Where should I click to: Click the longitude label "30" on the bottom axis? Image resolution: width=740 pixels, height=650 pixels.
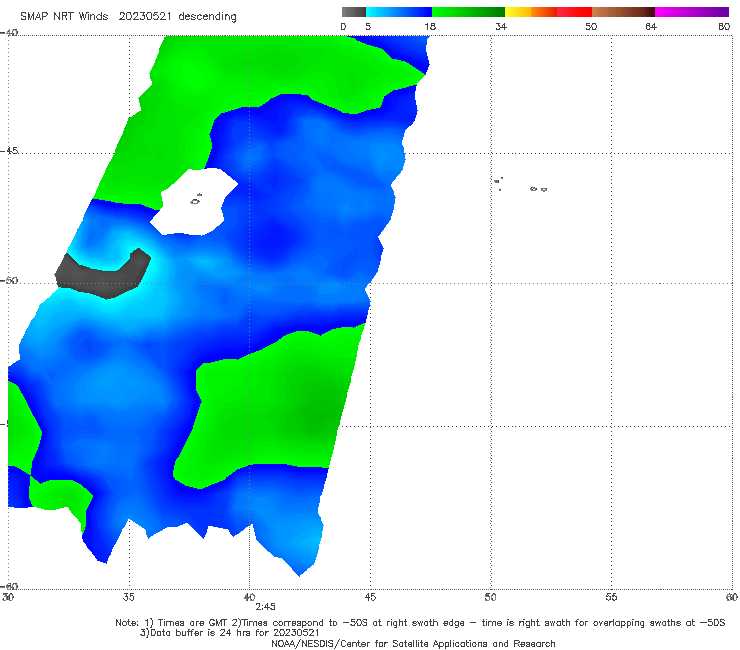(x=8, y=597)
